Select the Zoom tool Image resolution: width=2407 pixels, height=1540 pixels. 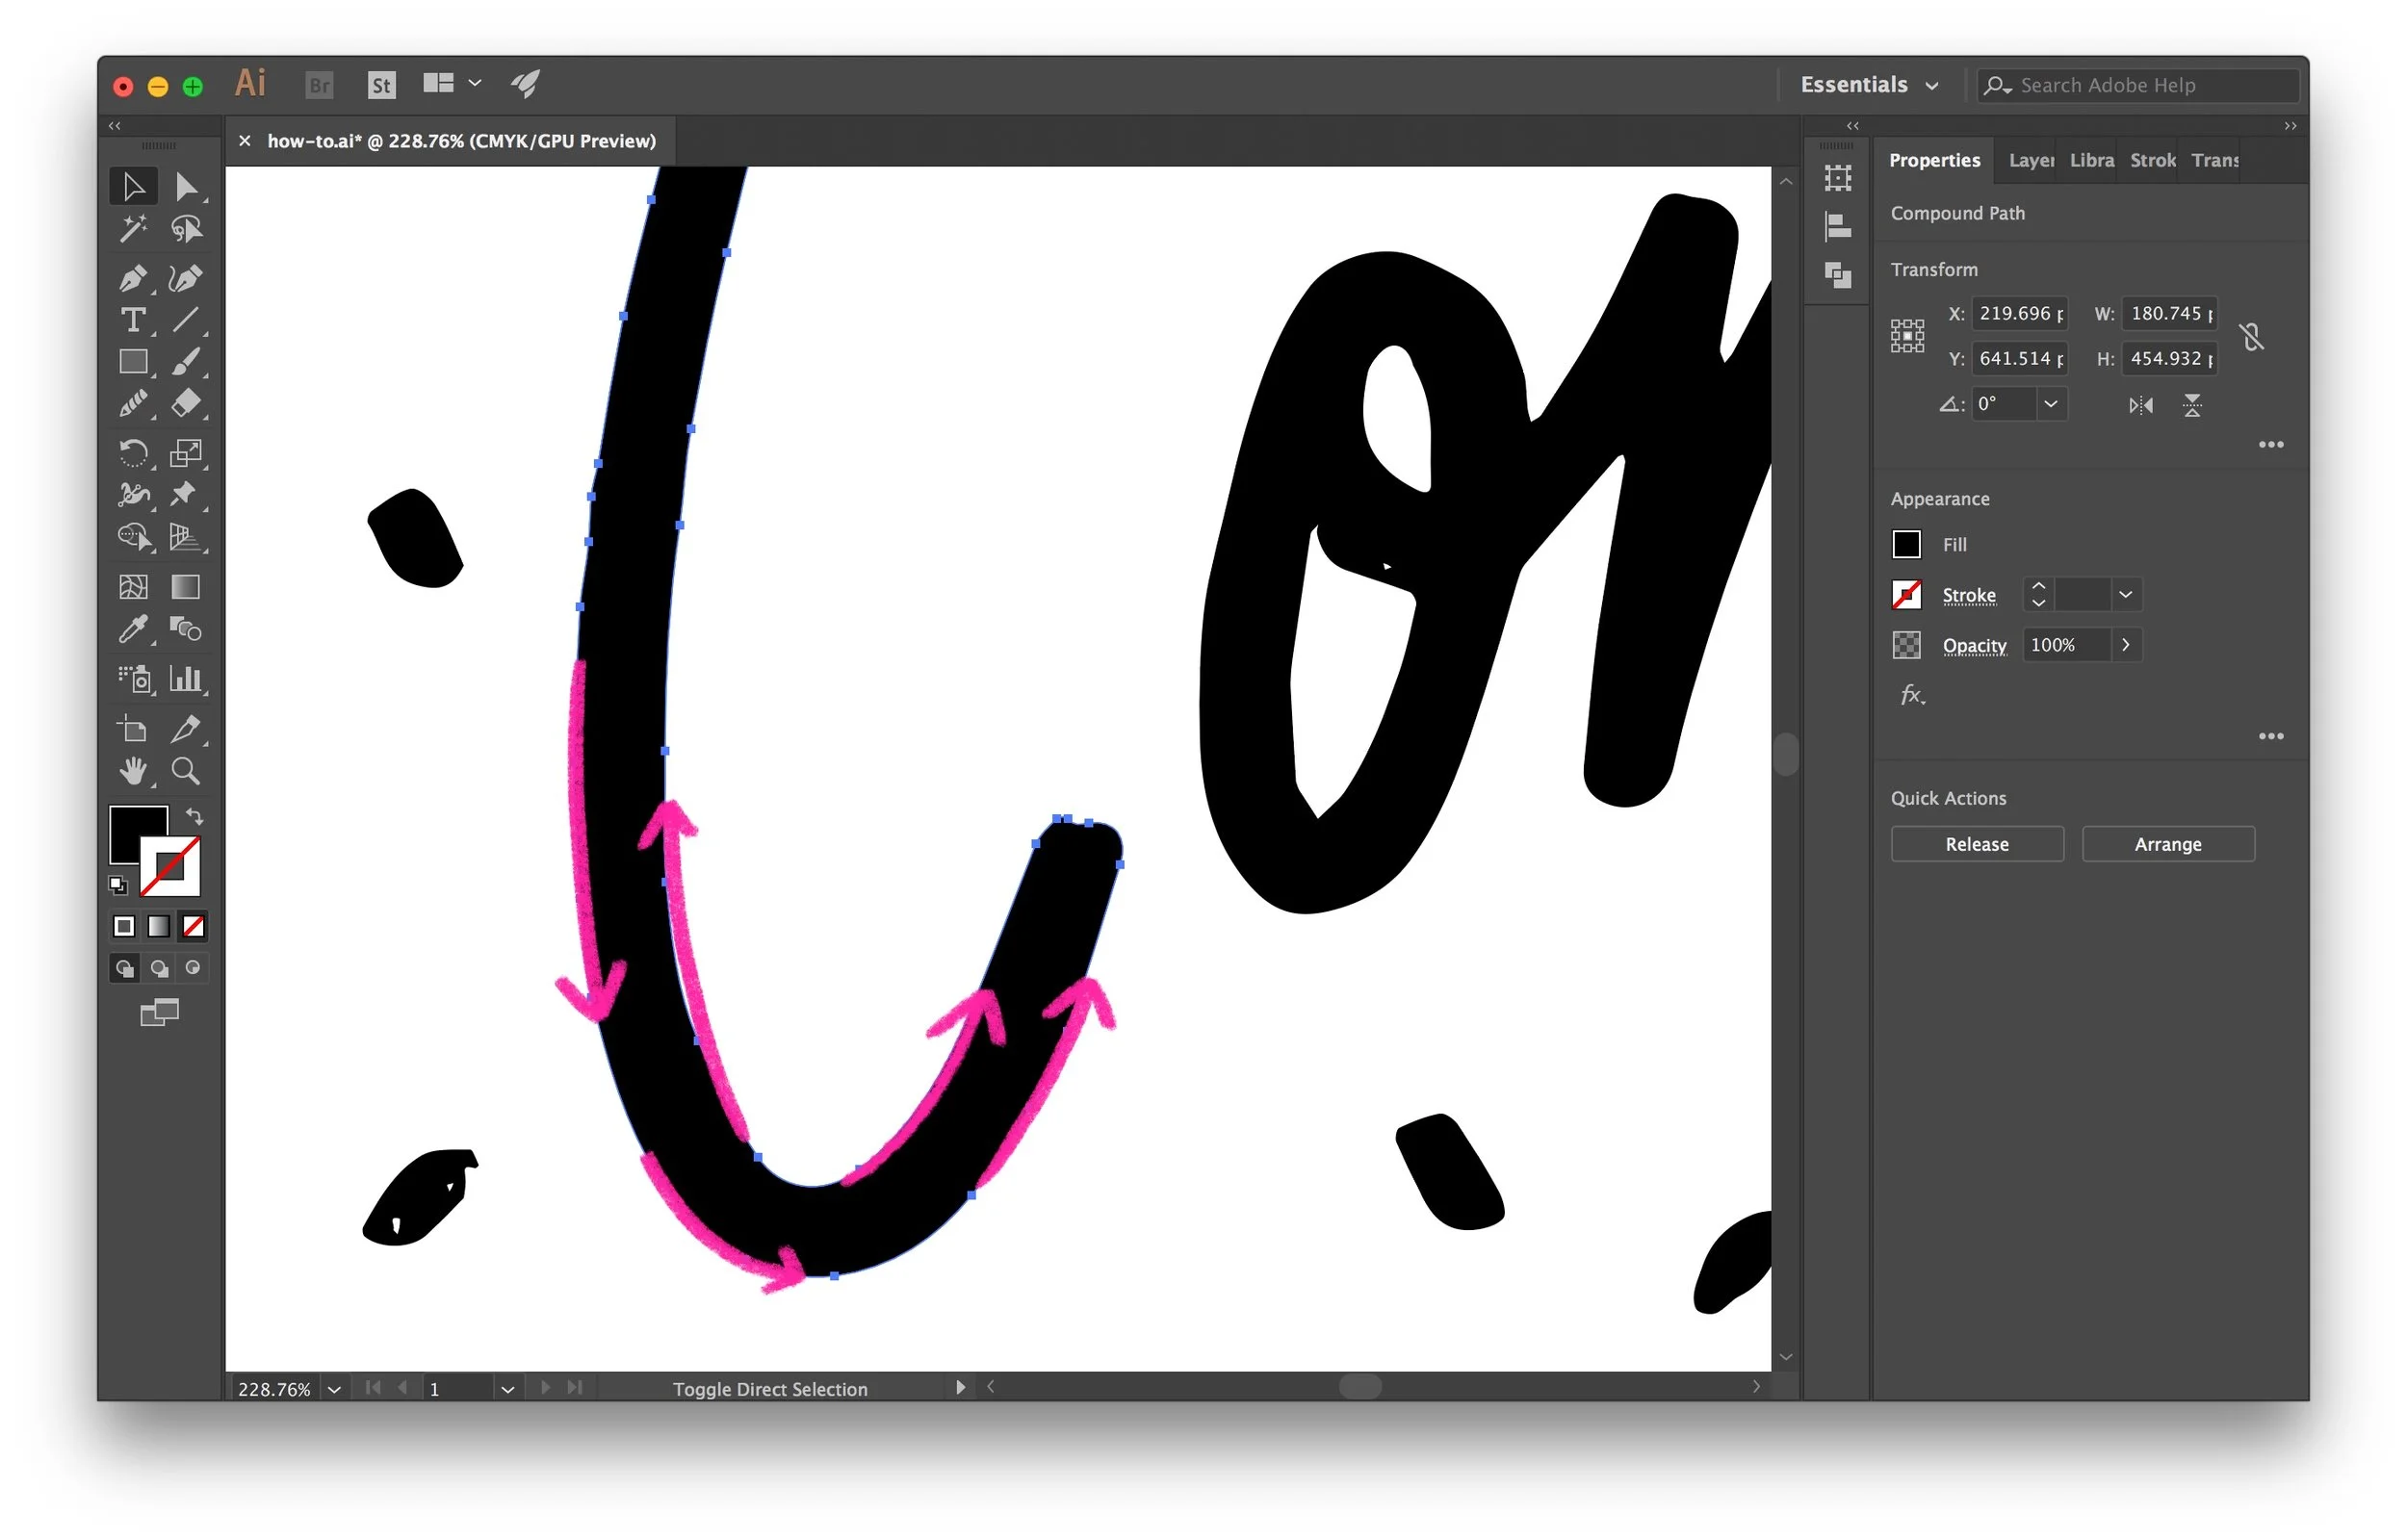(x=186, y=771)
